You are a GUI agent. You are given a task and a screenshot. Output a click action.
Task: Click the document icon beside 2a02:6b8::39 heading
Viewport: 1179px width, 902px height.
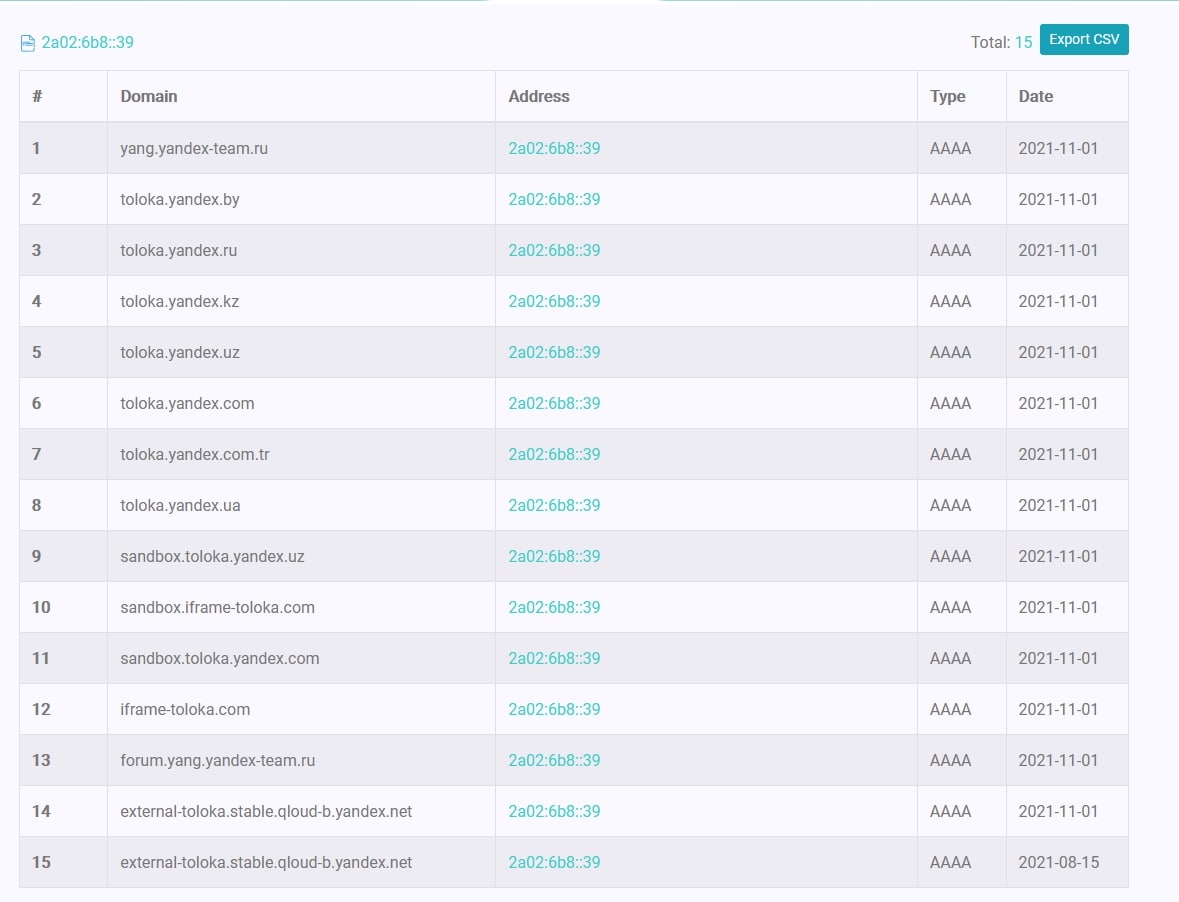[28, 44]
